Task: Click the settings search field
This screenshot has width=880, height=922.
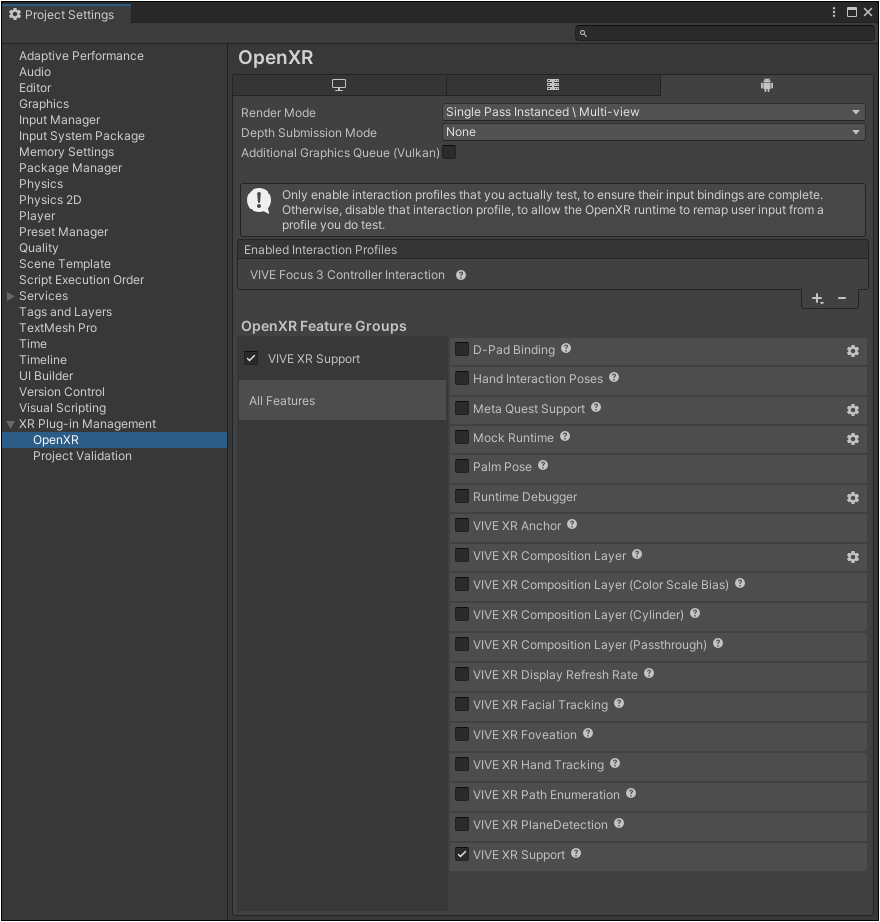Action: 724,33
